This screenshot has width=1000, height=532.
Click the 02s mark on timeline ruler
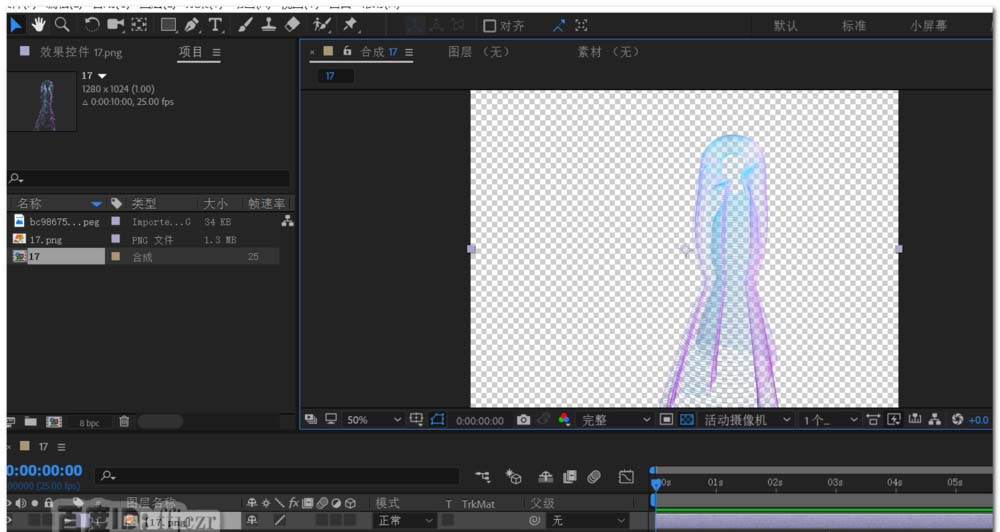tap(775, 482)
